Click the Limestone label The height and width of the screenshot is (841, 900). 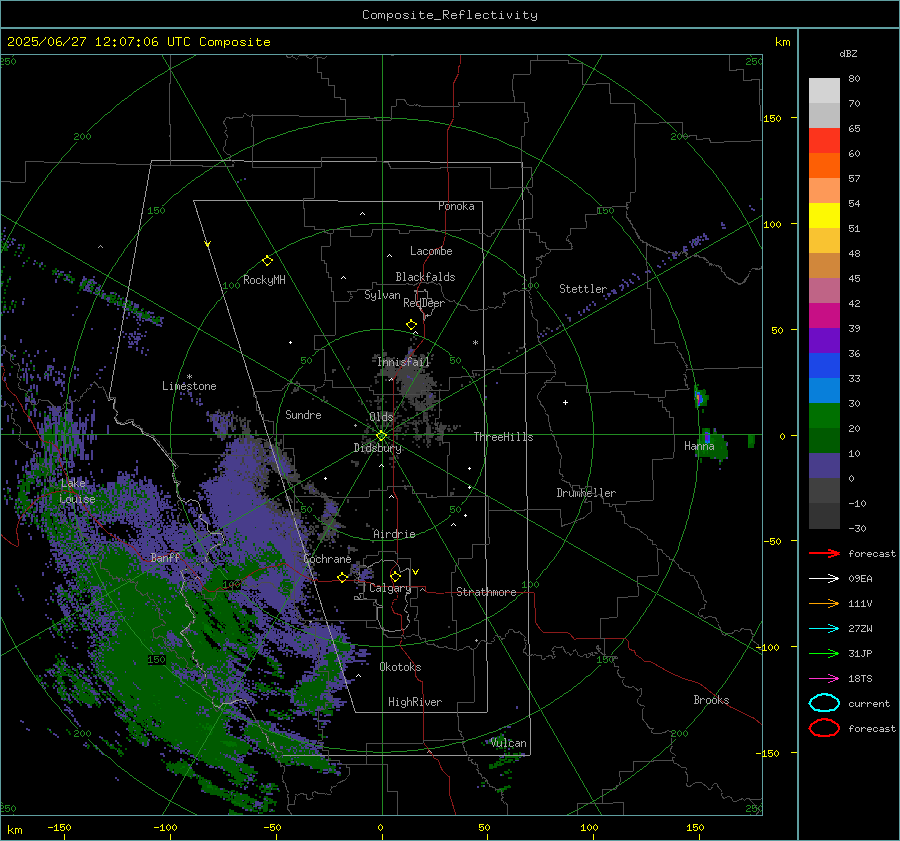click(x=189, y=386)
